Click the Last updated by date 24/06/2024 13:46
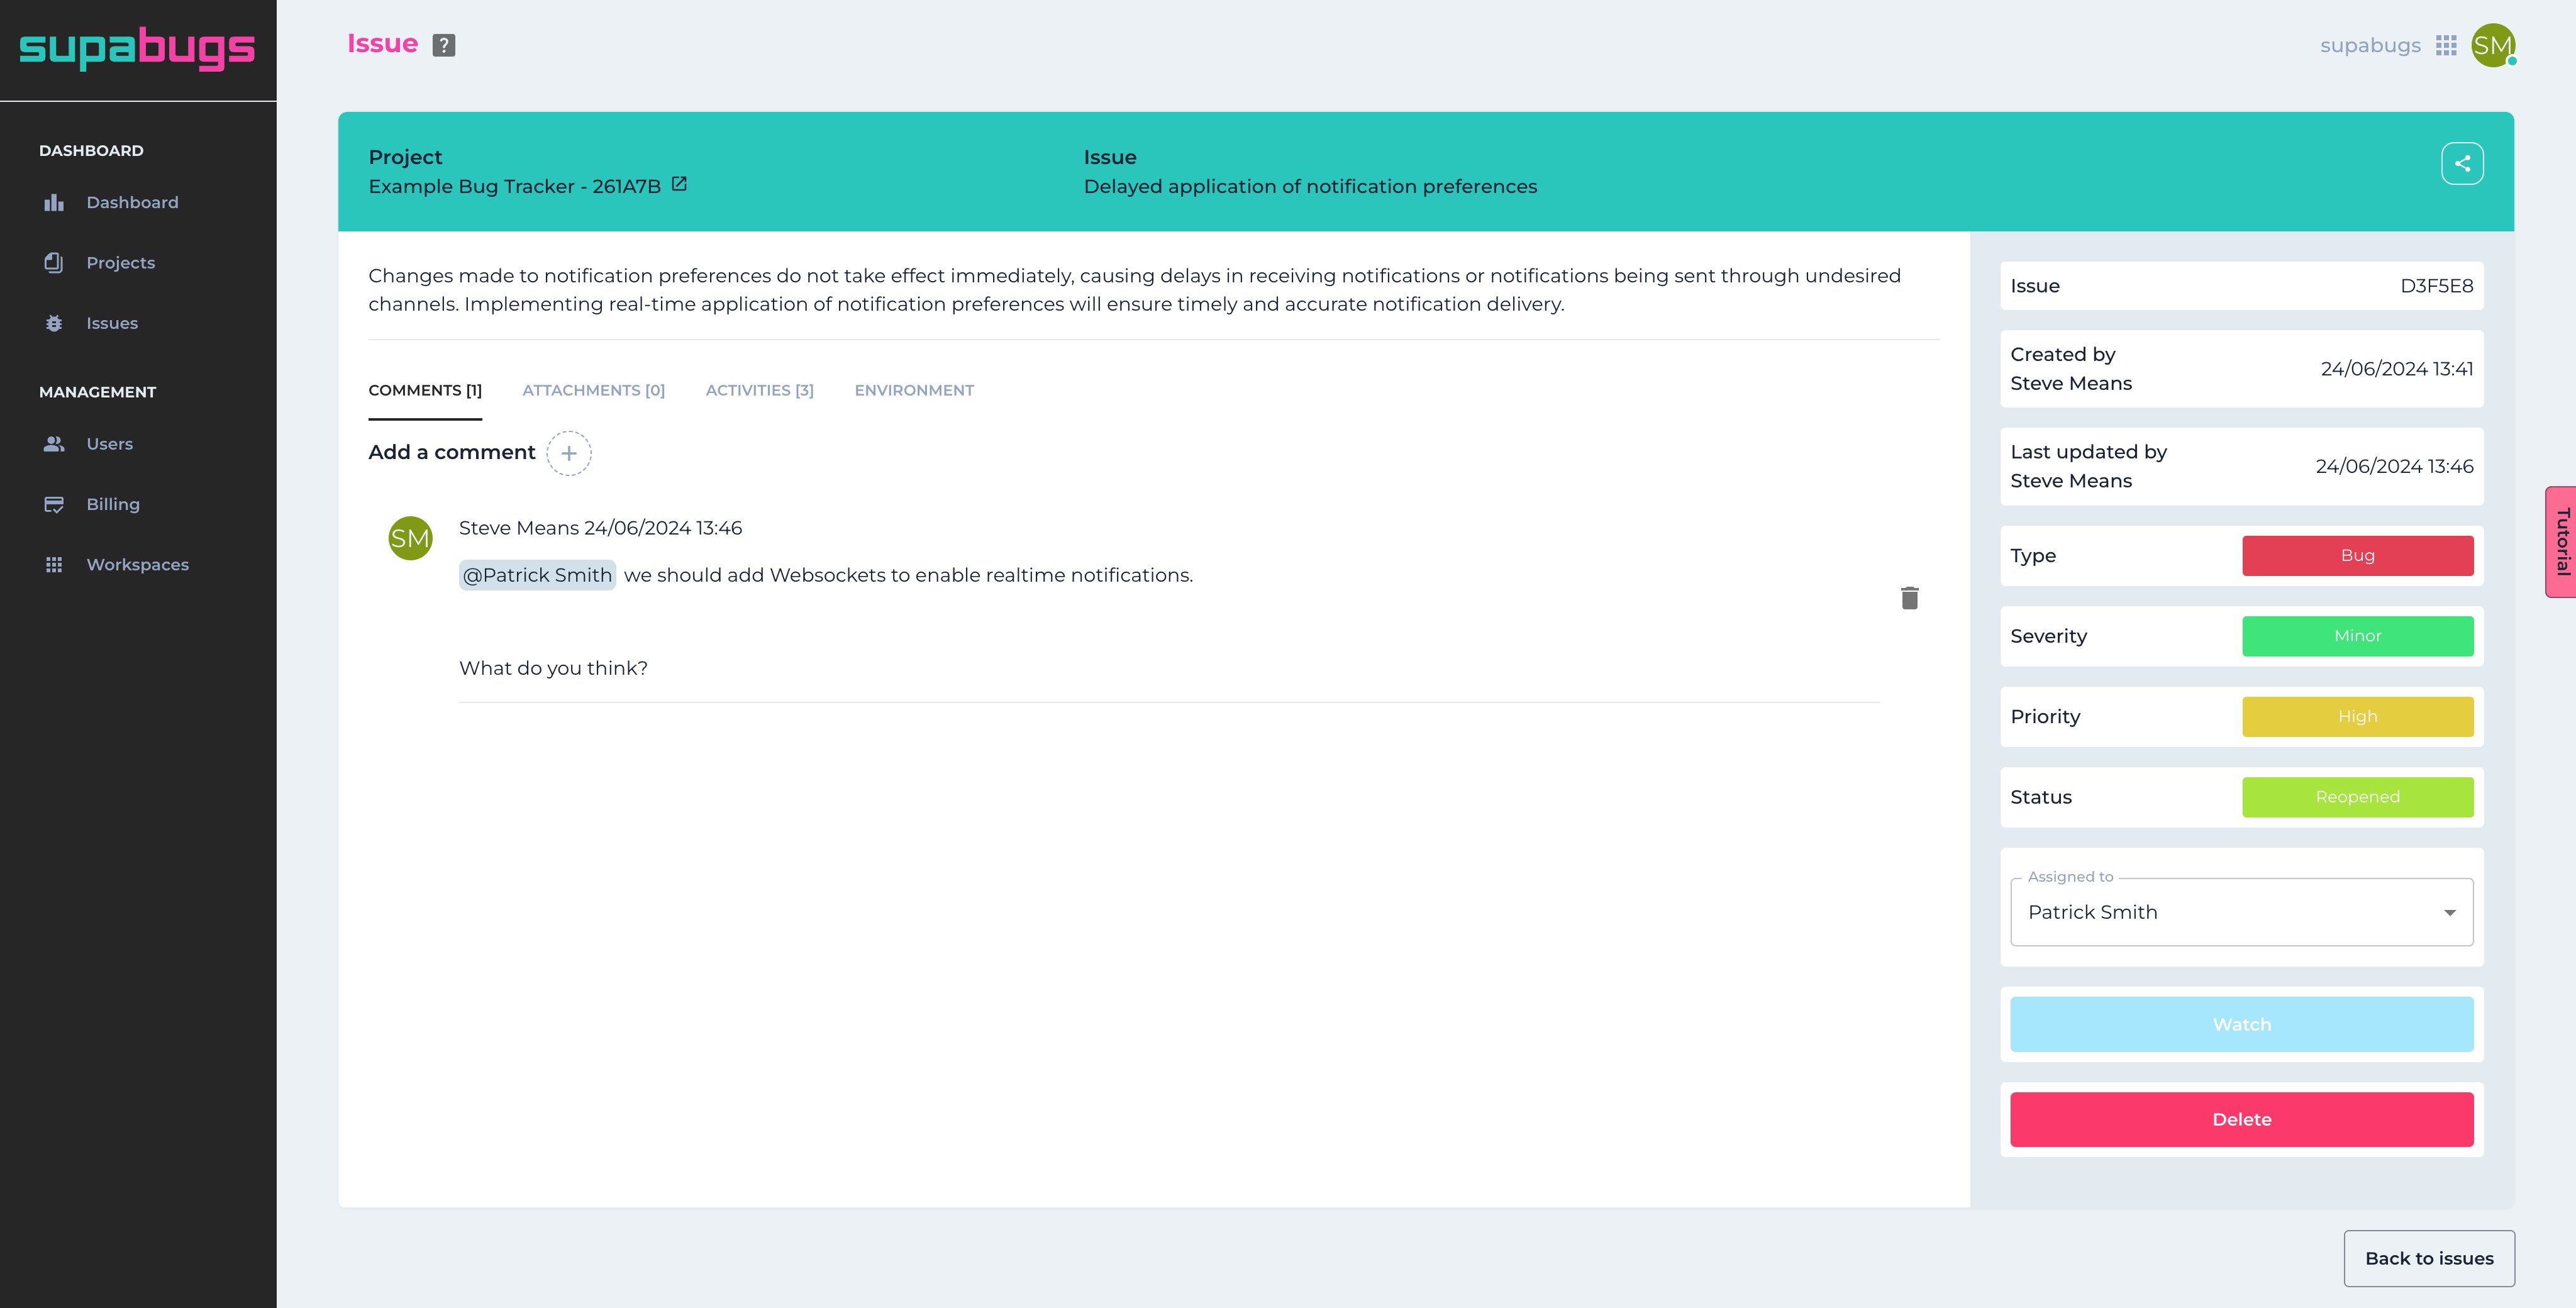 pos(2394,467)
